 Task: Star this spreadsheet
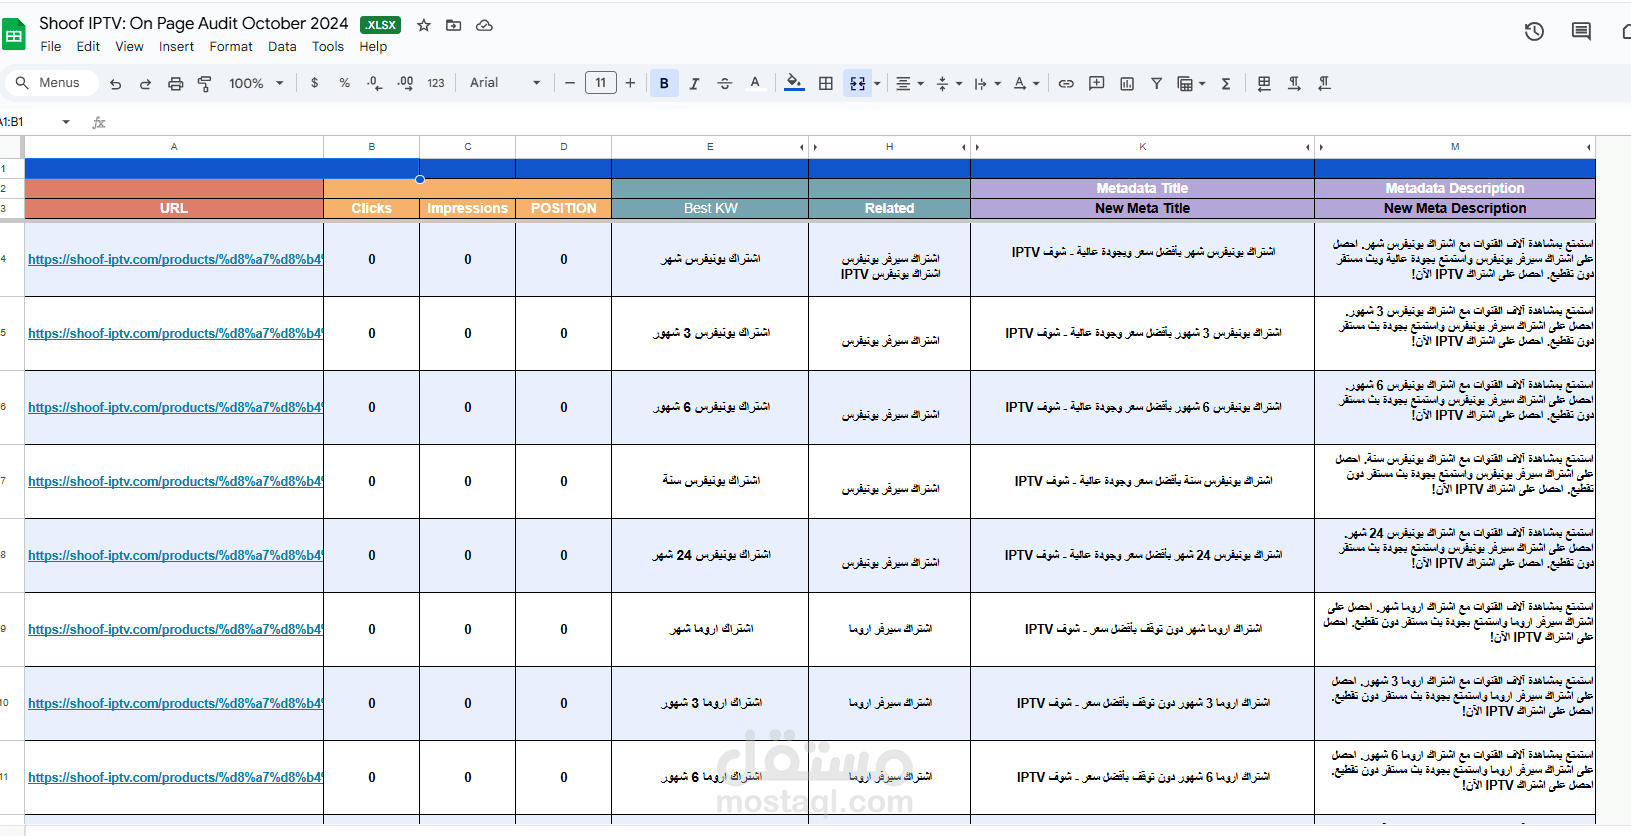(x=424, y=25)
